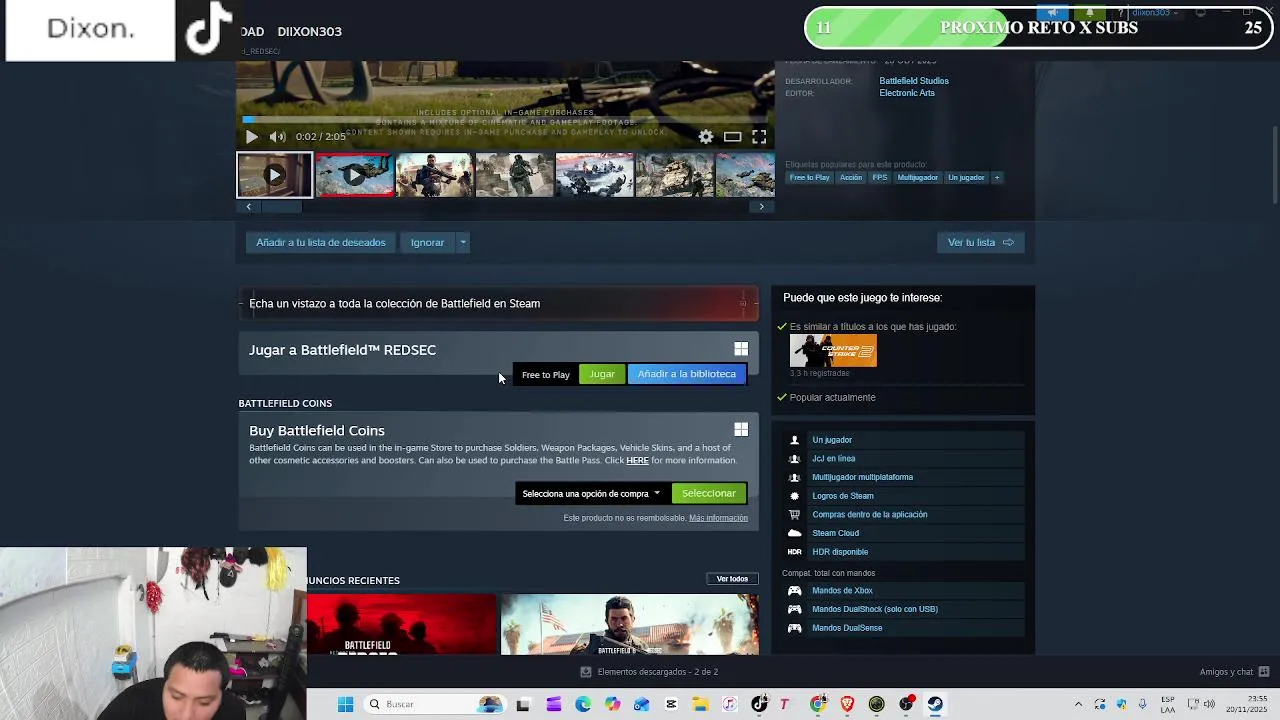1280x720 pixels.
Task: Open Amigos y chat
Action: click(1235, 672)
